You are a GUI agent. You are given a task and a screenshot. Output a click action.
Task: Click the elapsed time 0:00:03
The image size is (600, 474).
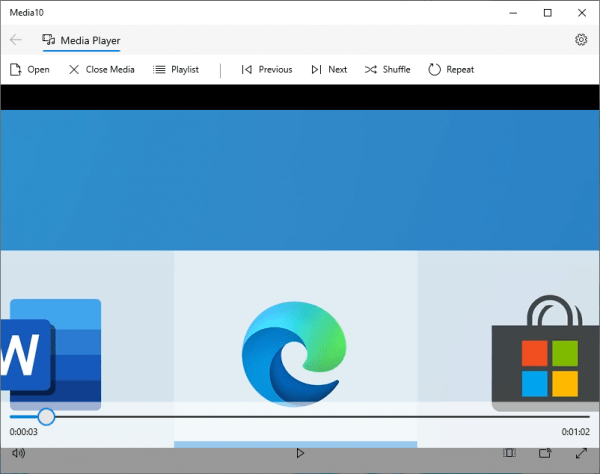click(x=24, y=432)
